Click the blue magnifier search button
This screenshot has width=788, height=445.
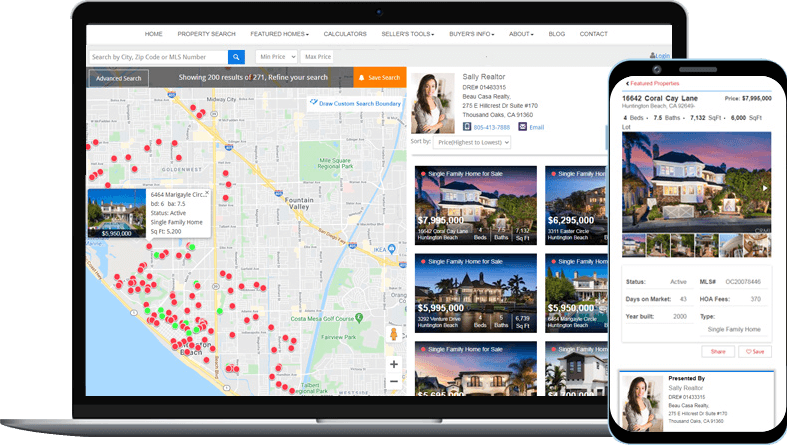[236, 57]
